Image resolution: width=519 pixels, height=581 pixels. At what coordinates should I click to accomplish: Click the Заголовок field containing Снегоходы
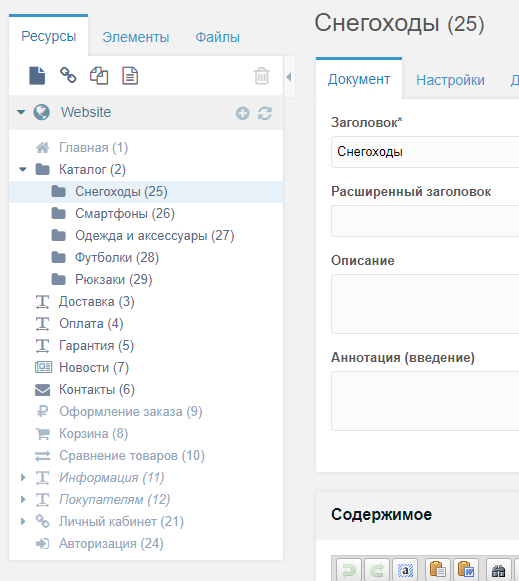pyautogui.click(x=425, y=152)
